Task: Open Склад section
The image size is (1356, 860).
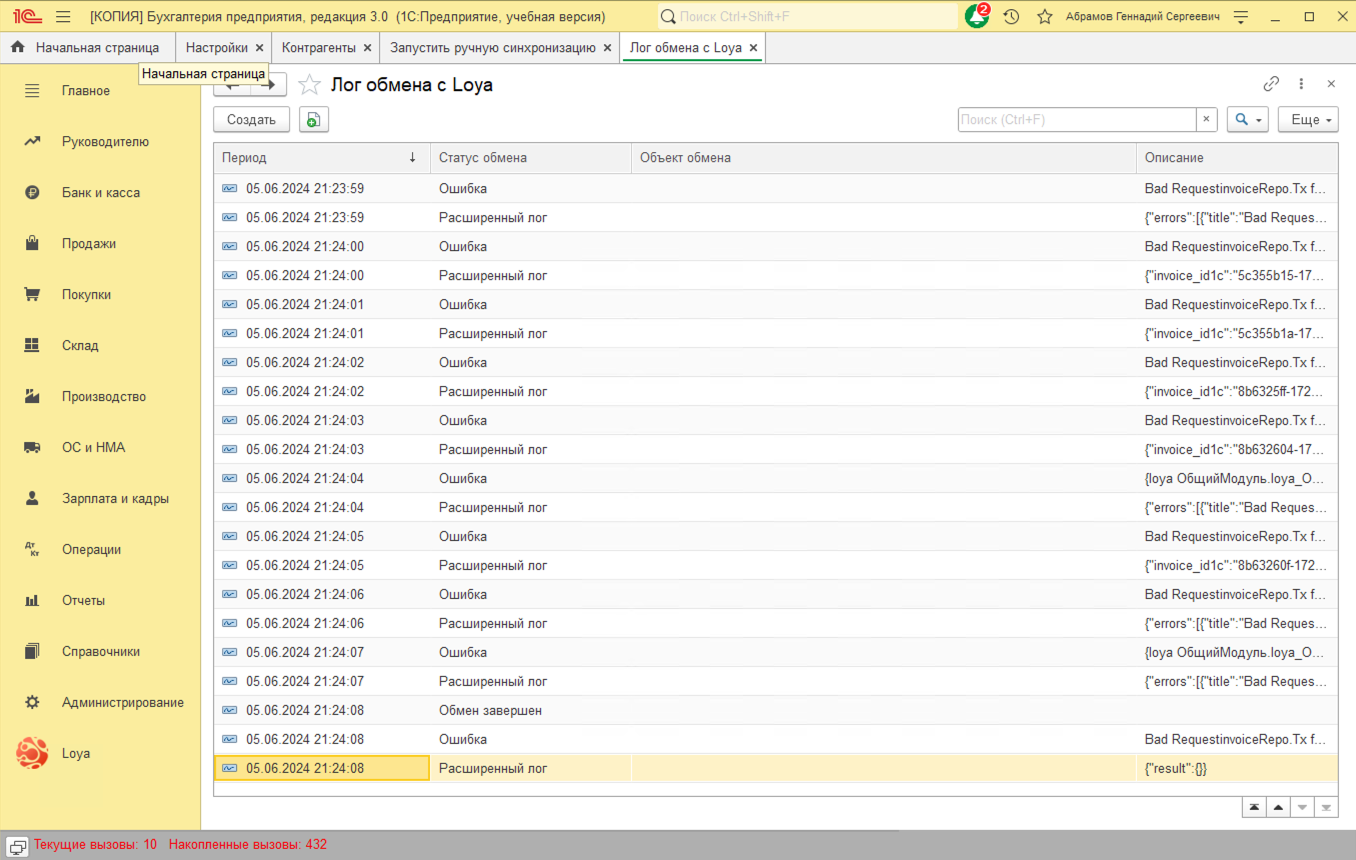Action: coord(100,346)
